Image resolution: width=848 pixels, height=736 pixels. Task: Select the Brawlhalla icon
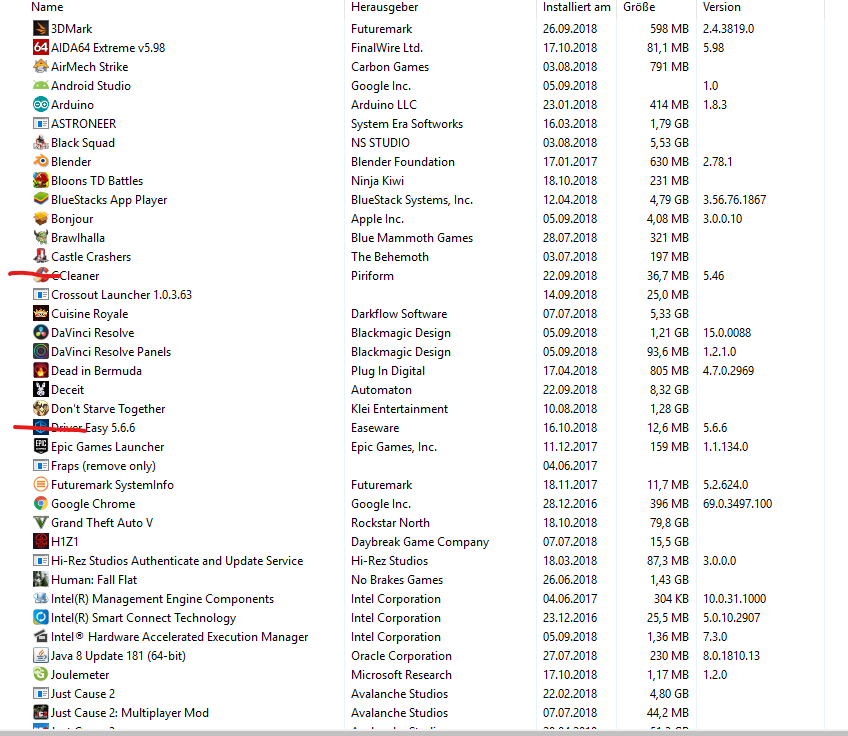(41, 237)
